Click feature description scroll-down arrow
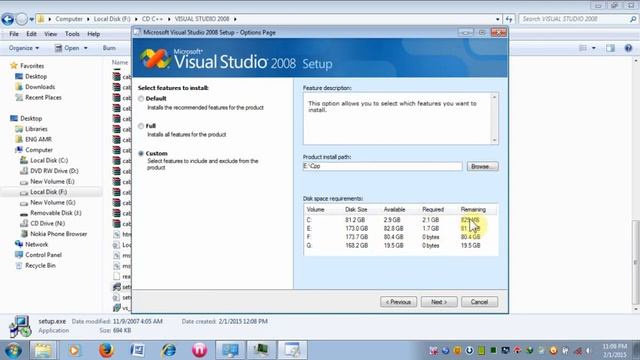Image resolution: width=640 pixels, height=360 pixels. click(x=494, y=140)
